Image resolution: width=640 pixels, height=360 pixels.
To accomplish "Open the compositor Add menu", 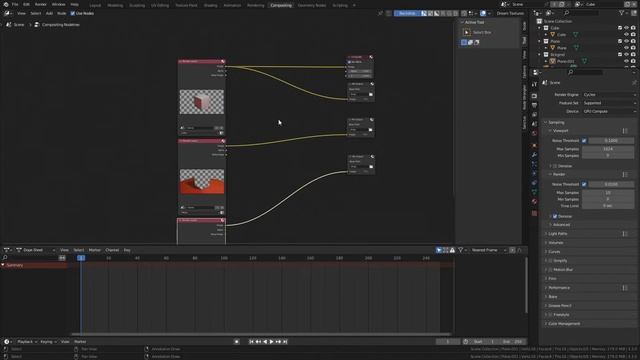I will 49,13.
